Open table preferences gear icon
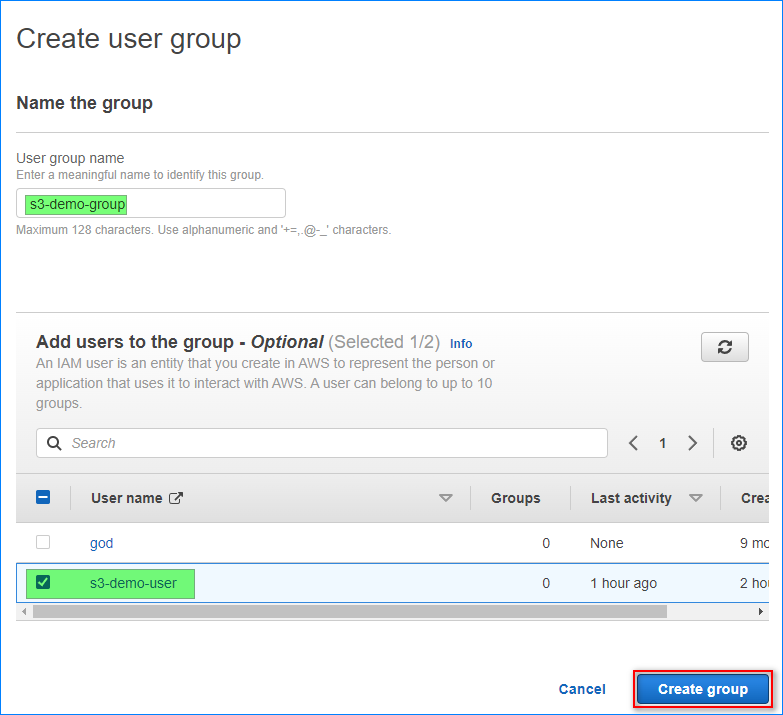Viewport: 783px width, 715px height. click(x=739, y=443)
